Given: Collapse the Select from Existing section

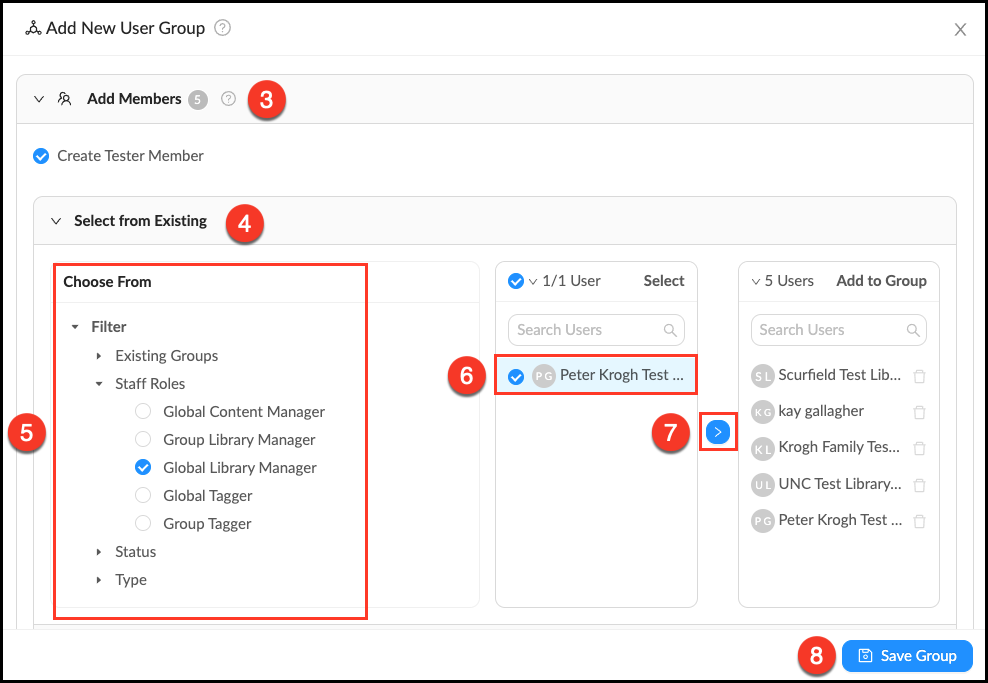Looking at the screenshot, I should pos(56,220).
